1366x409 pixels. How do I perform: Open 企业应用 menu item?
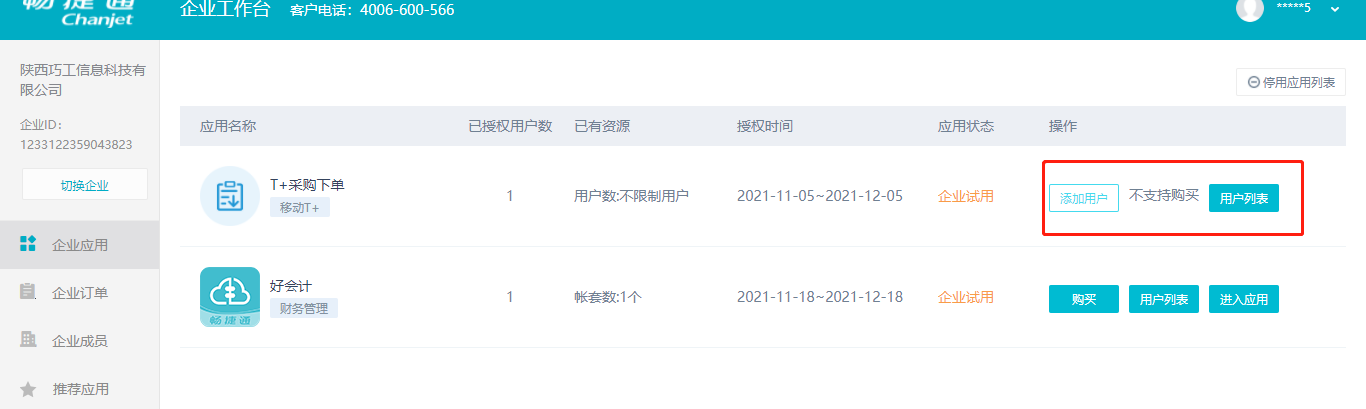[79, 245]
